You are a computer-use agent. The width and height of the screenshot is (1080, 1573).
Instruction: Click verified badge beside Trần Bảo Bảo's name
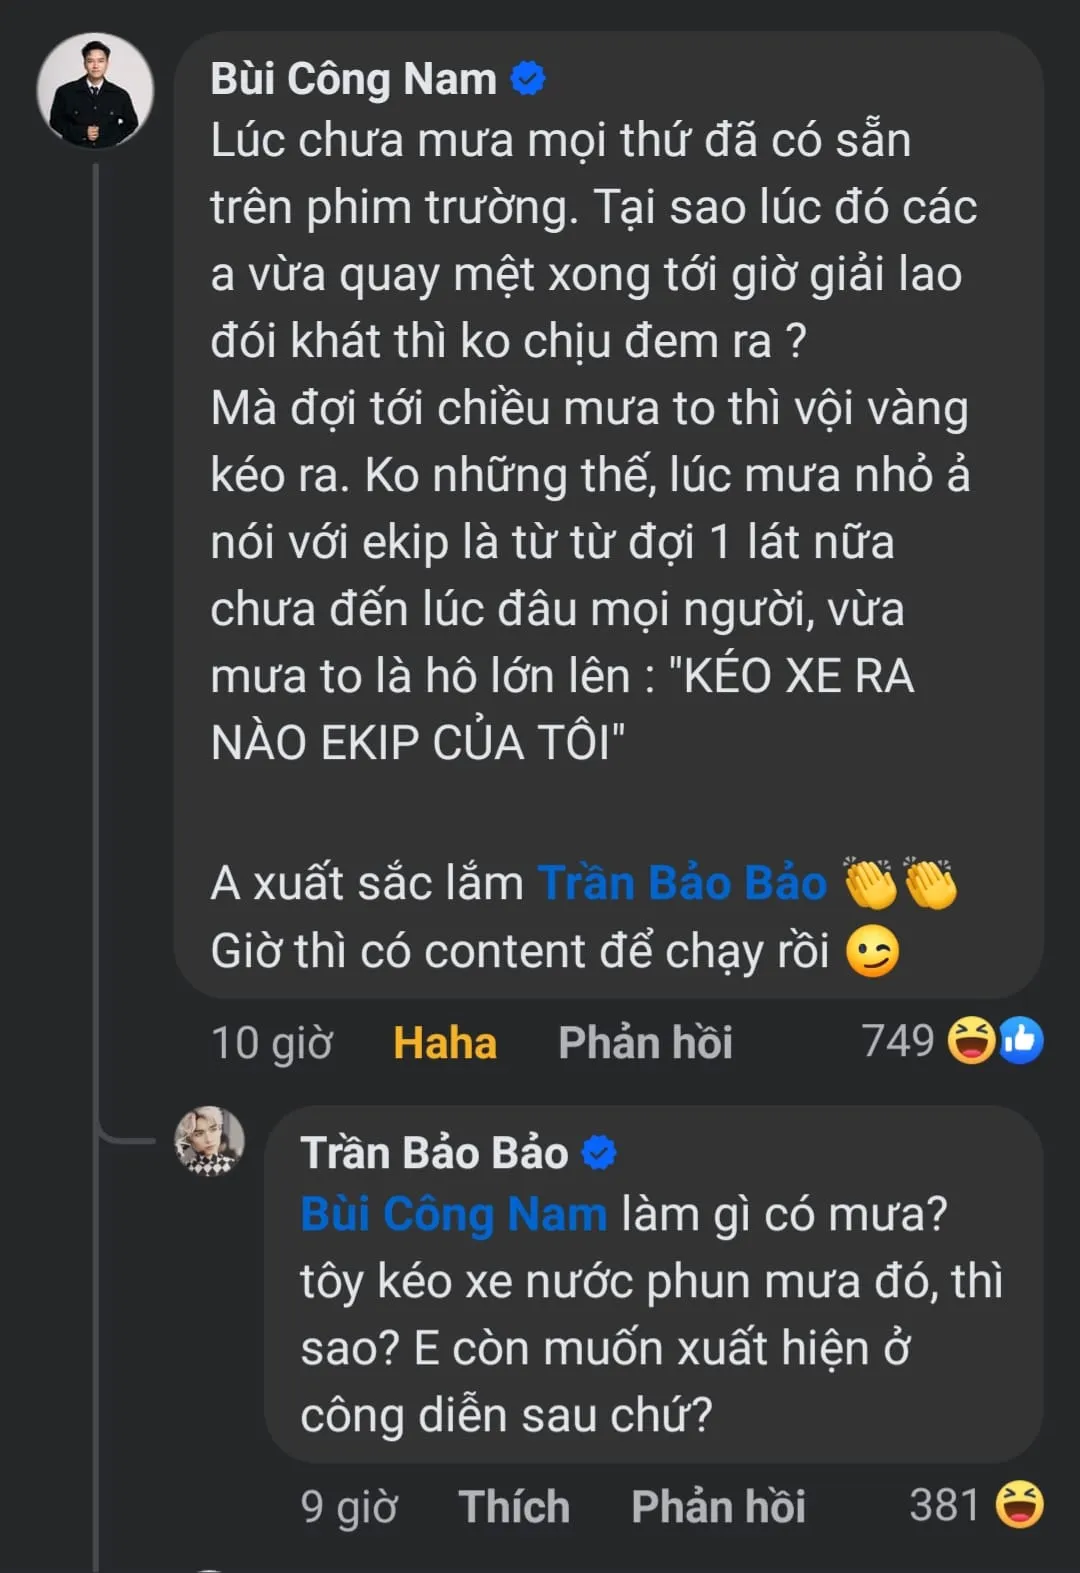599,1153
